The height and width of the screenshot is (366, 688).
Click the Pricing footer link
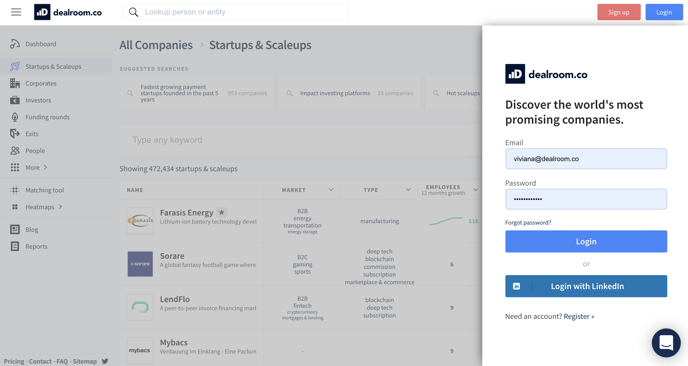(x=14, y=362)
